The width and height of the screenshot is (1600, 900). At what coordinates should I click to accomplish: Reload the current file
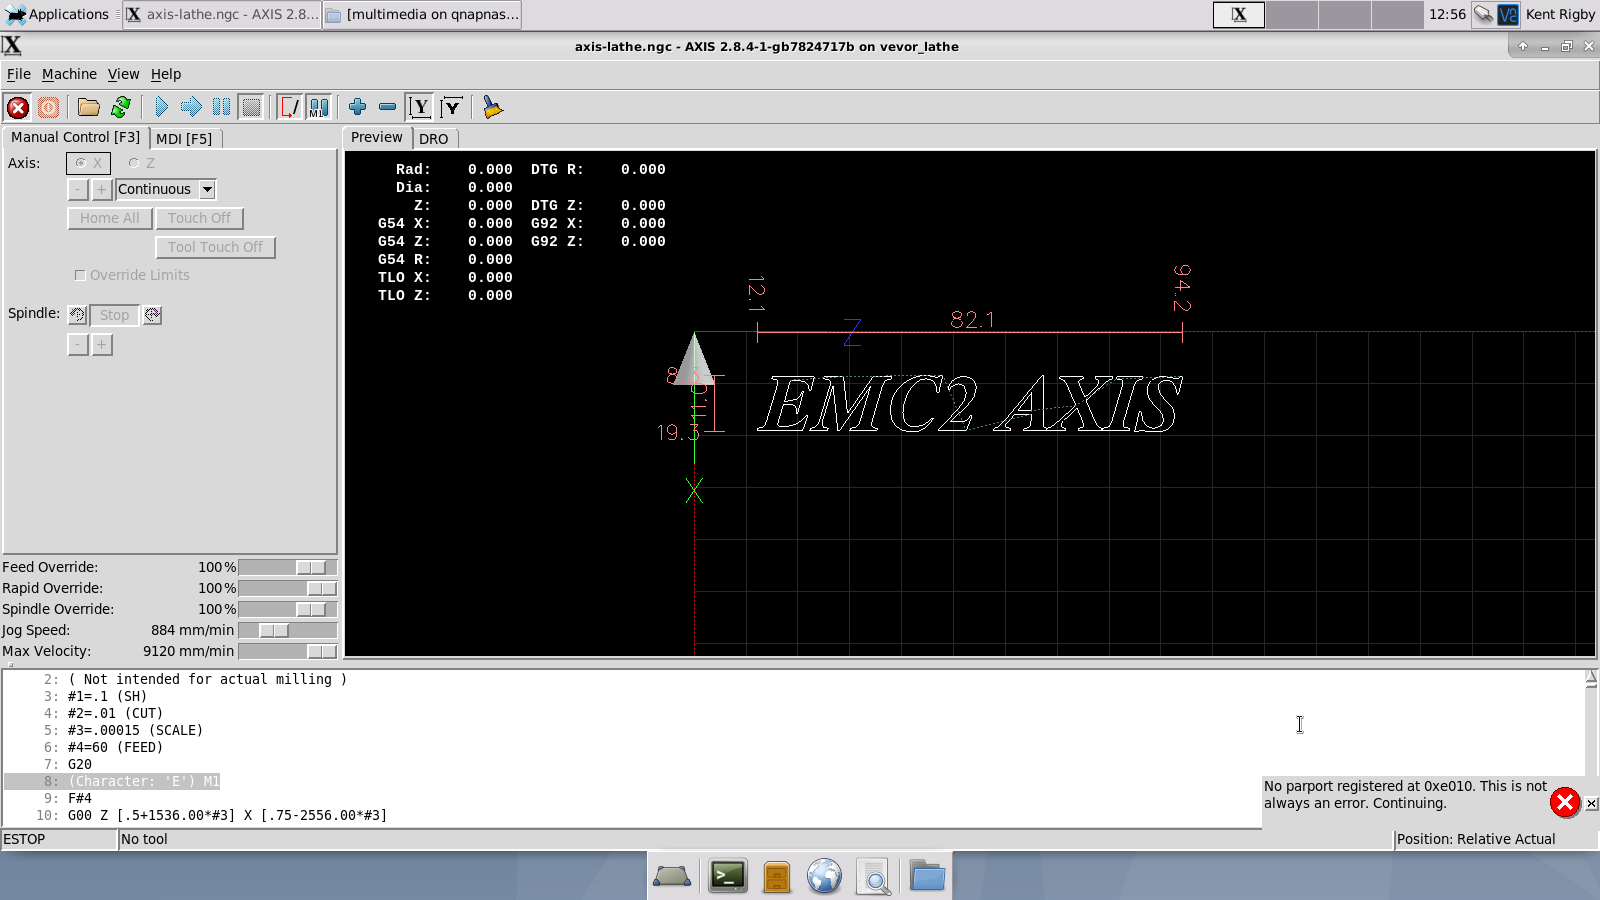click(121, 107)
